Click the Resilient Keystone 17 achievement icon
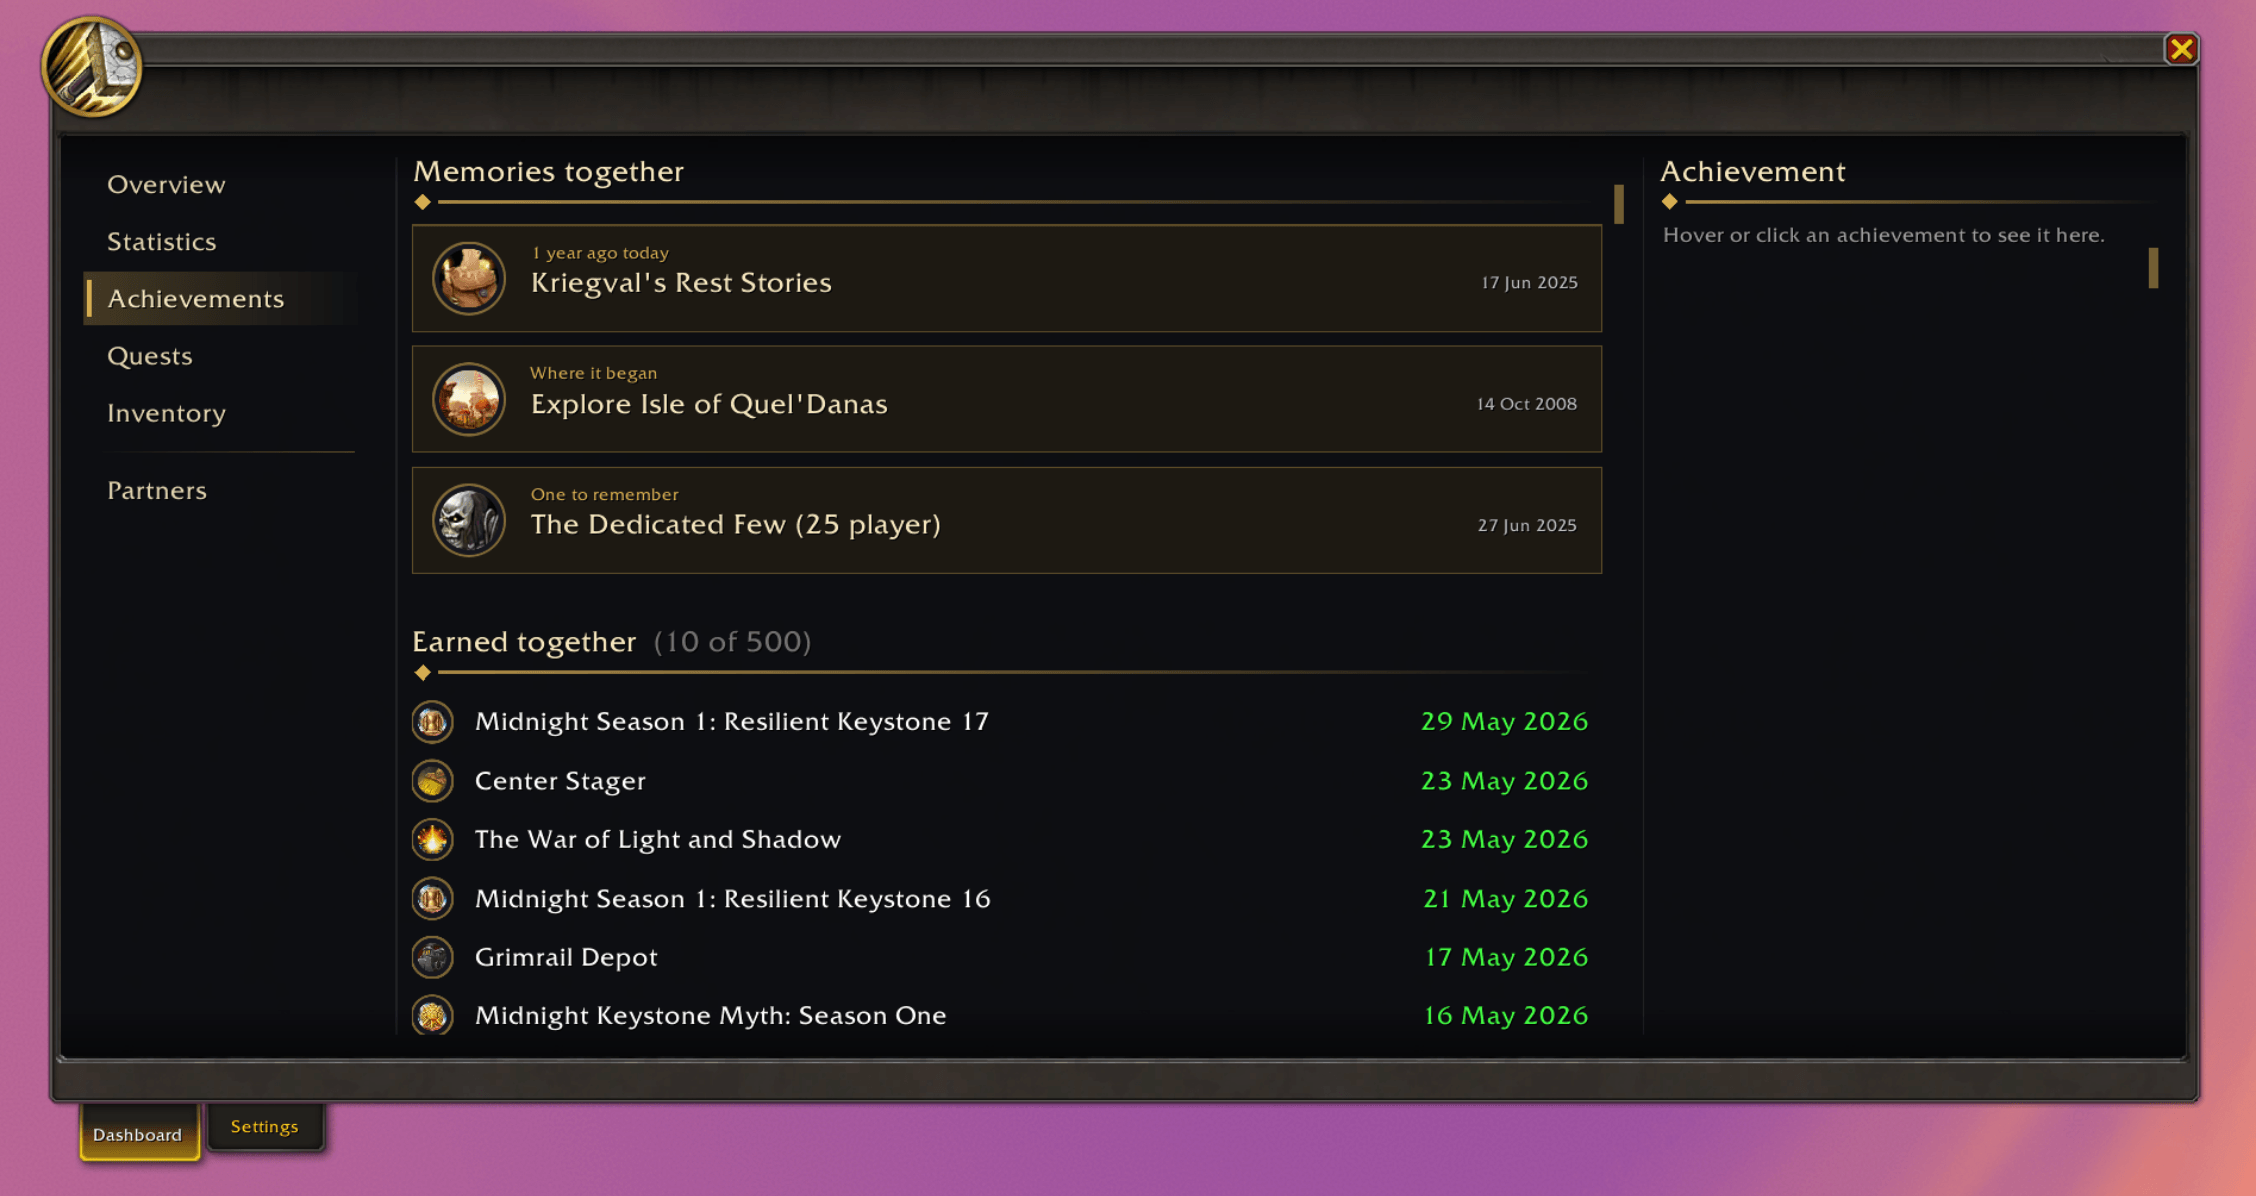 [432, 721]
